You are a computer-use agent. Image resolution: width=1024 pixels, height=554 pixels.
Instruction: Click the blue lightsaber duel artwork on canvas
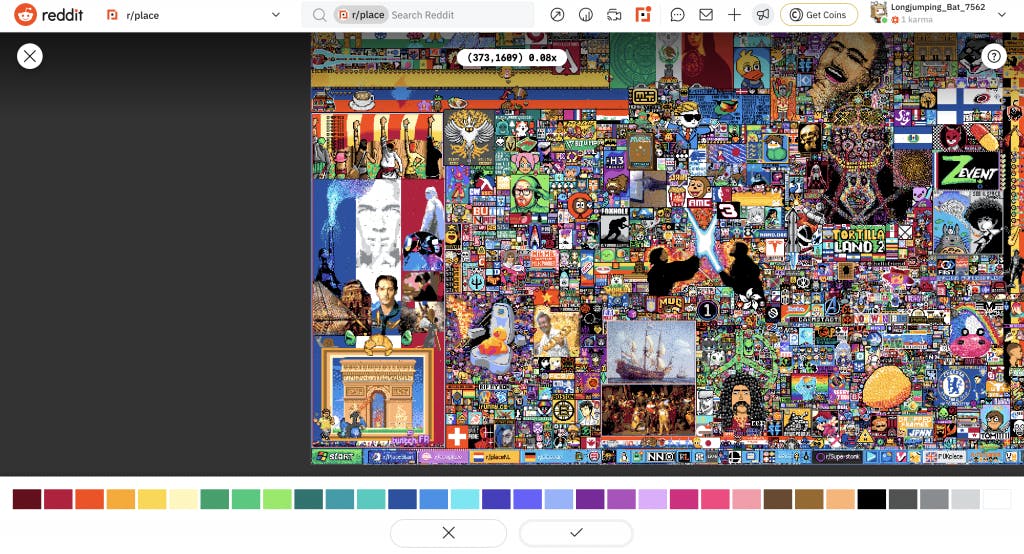click(x=707, y=253)
